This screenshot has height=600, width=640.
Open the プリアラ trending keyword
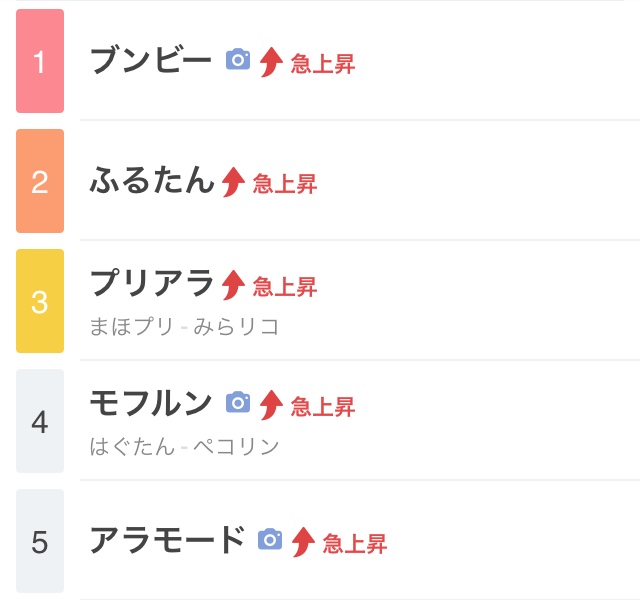(152, 284)
